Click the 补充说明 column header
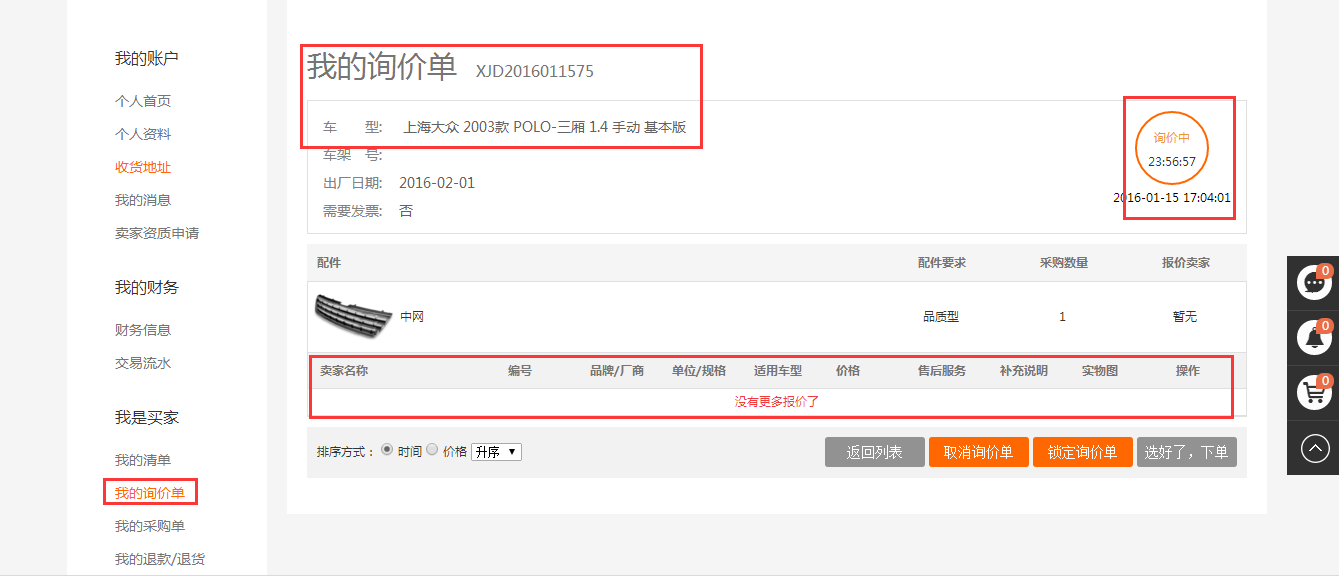Viewport: 1339px width, 576px height. [1024, 370]
